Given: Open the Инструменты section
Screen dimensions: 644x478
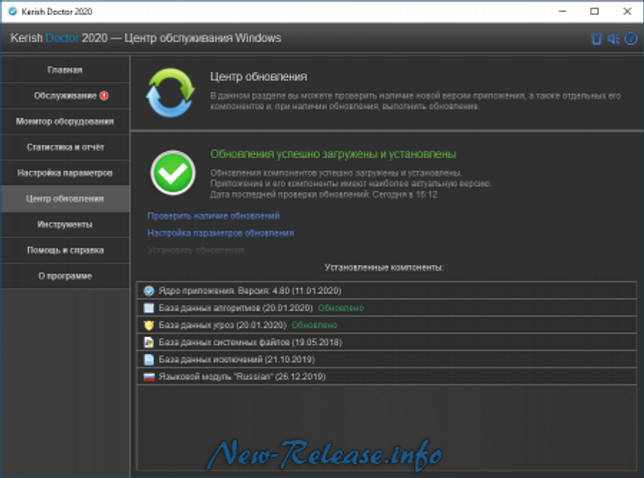Looking at the screenshot, I should (x=65, y=225).
